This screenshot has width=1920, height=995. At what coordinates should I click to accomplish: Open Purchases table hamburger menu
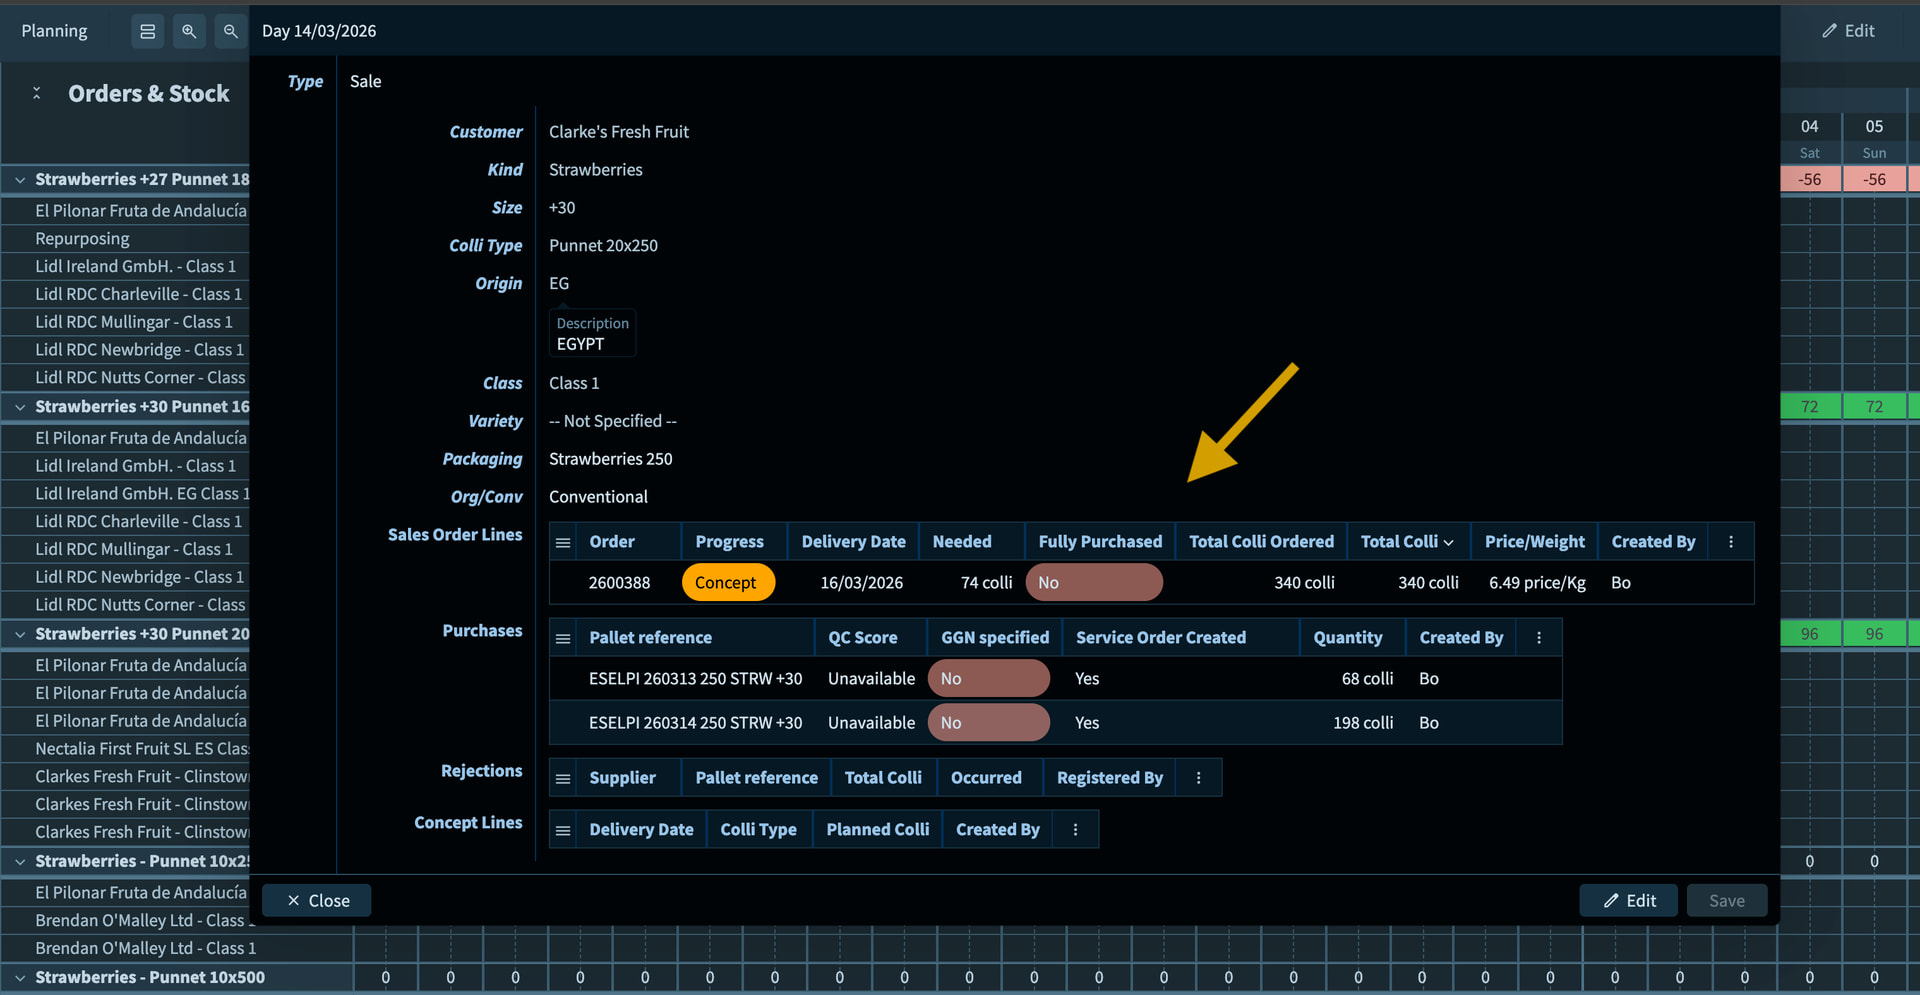563,638
